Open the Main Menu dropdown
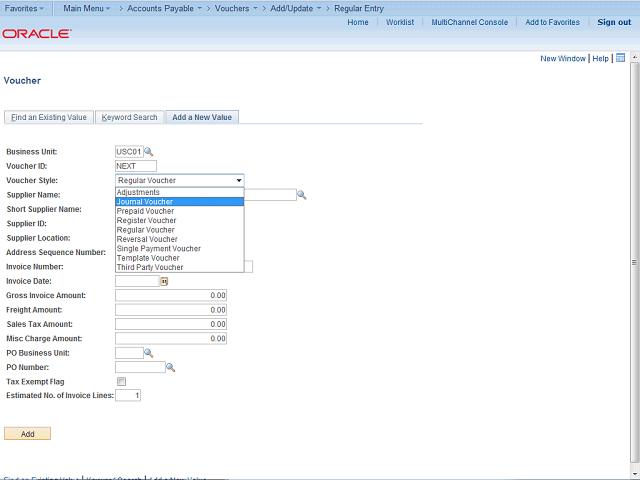Viewport: 640px width, 480px height. [x=87, y=8]
